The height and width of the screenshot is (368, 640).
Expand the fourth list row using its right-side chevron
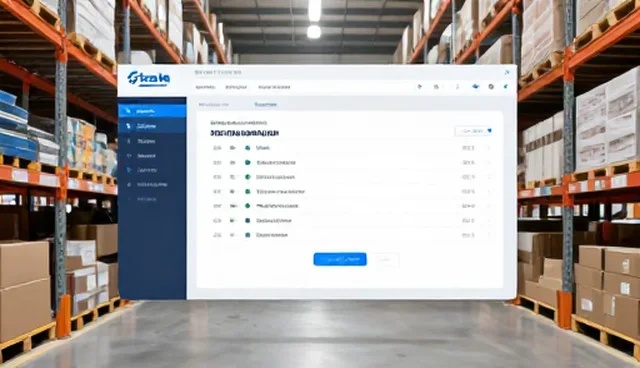(x=488, y=192)
